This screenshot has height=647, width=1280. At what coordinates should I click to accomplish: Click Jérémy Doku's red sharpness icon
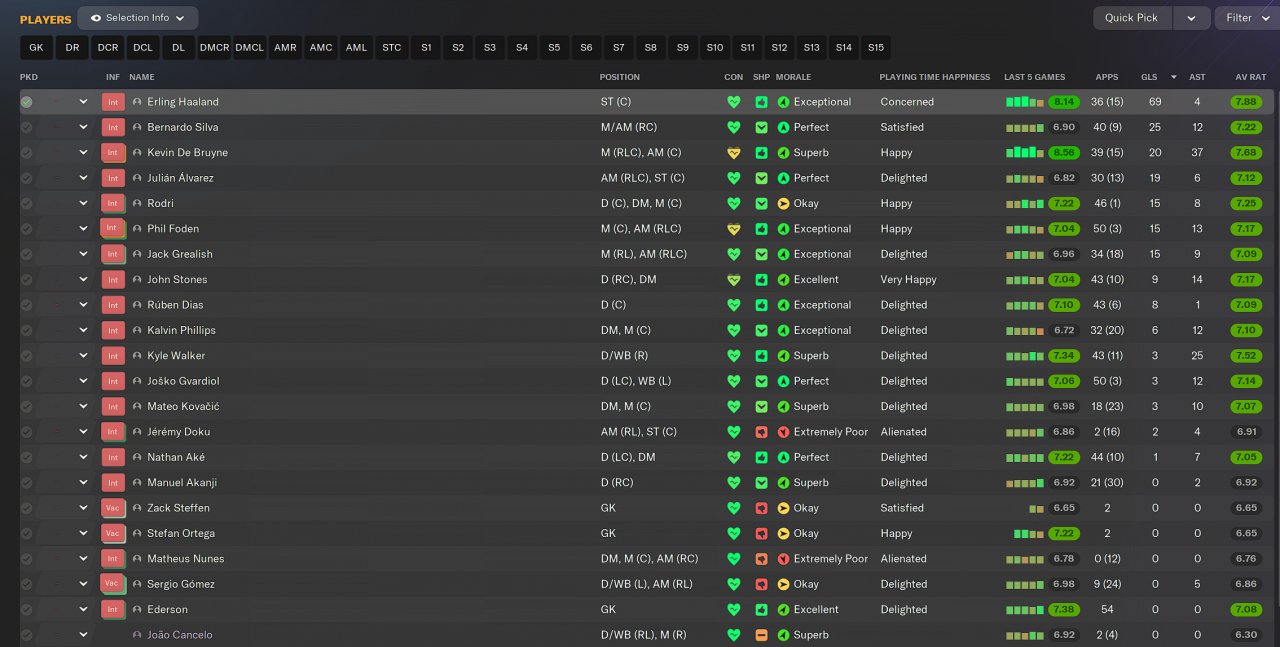coord(761,432)
